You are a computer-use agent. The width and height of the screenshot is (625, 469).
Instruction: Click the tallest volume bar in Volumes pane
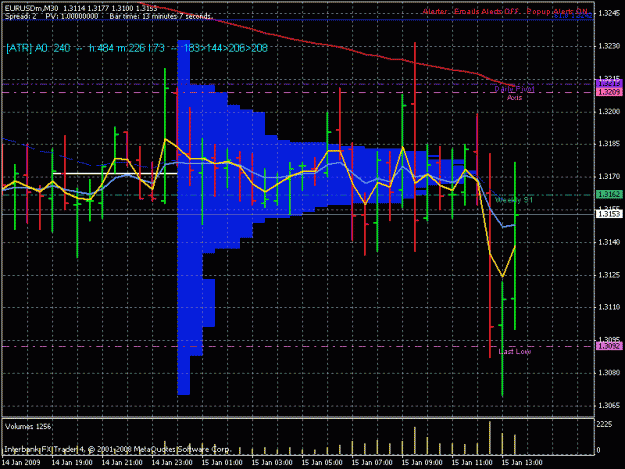490,438
